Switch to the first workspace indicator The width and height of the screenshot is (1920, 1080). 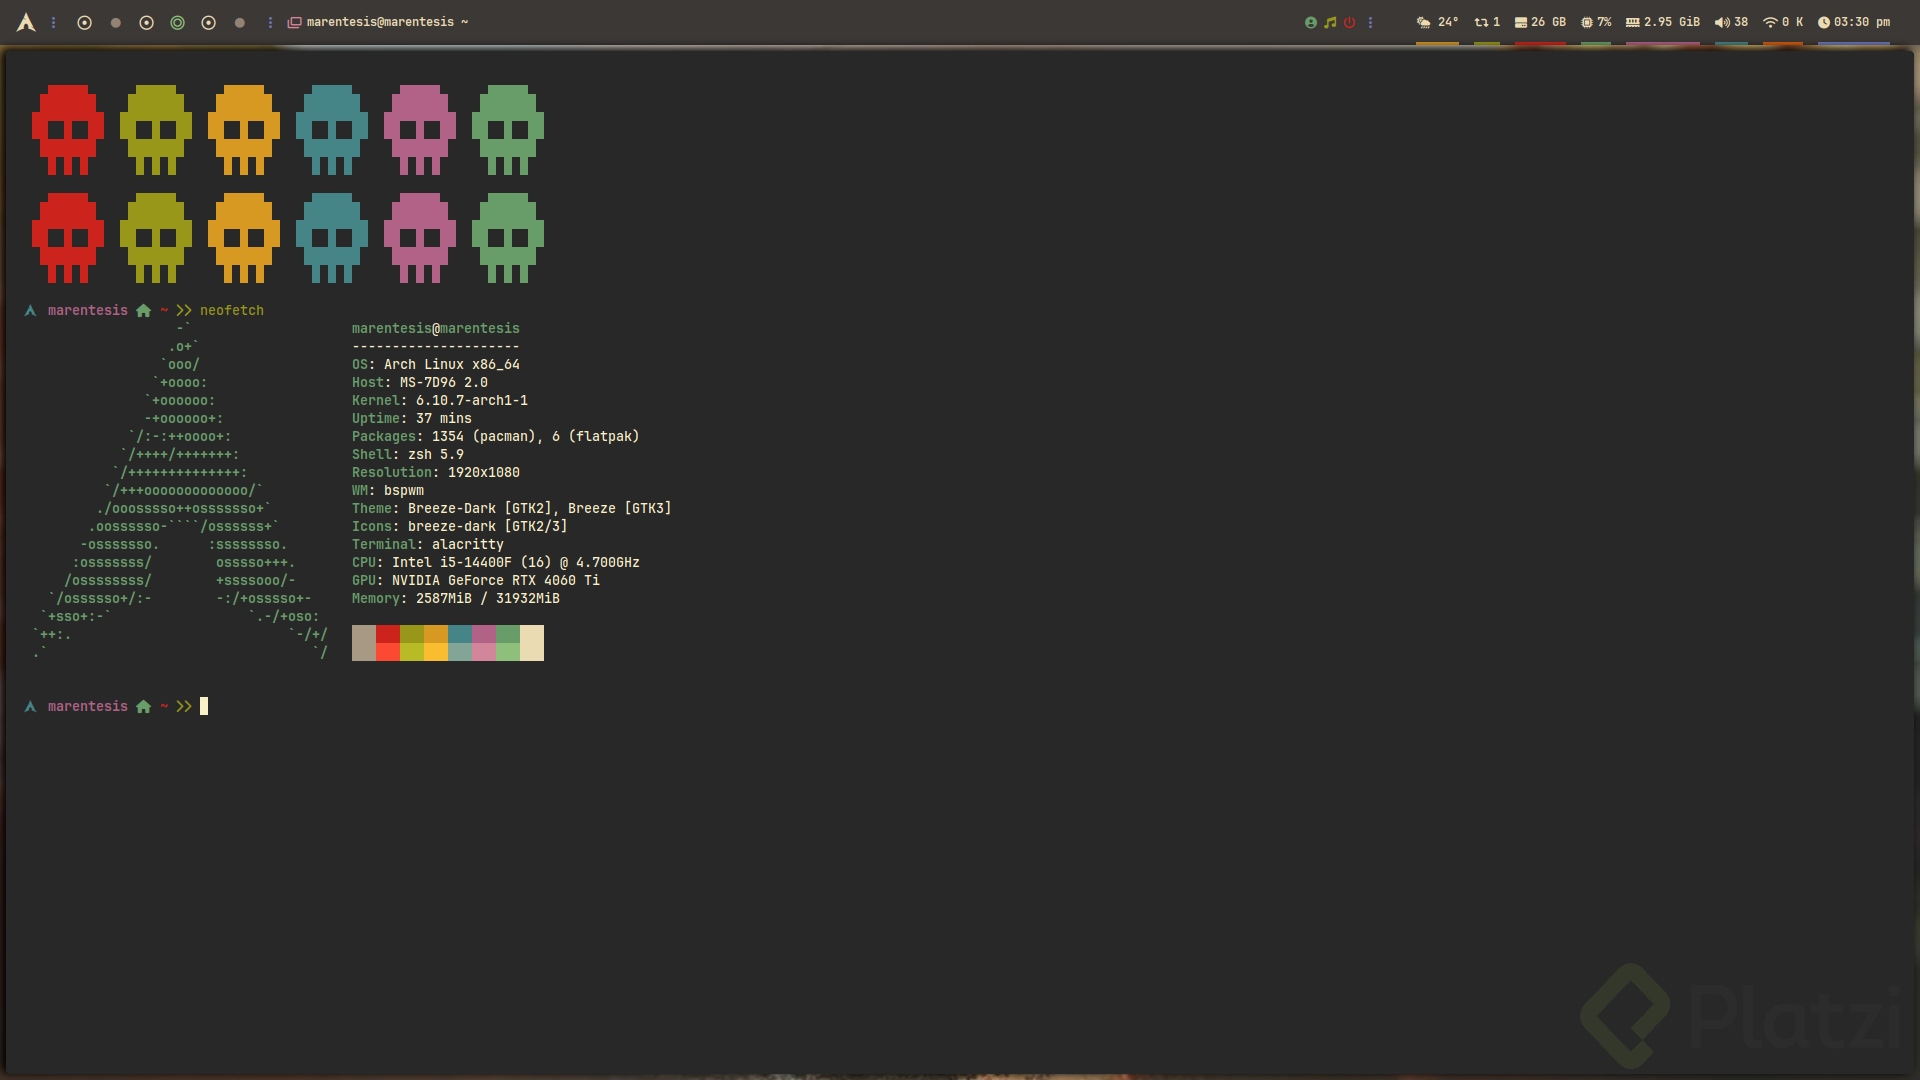click(x=84, y=22)
